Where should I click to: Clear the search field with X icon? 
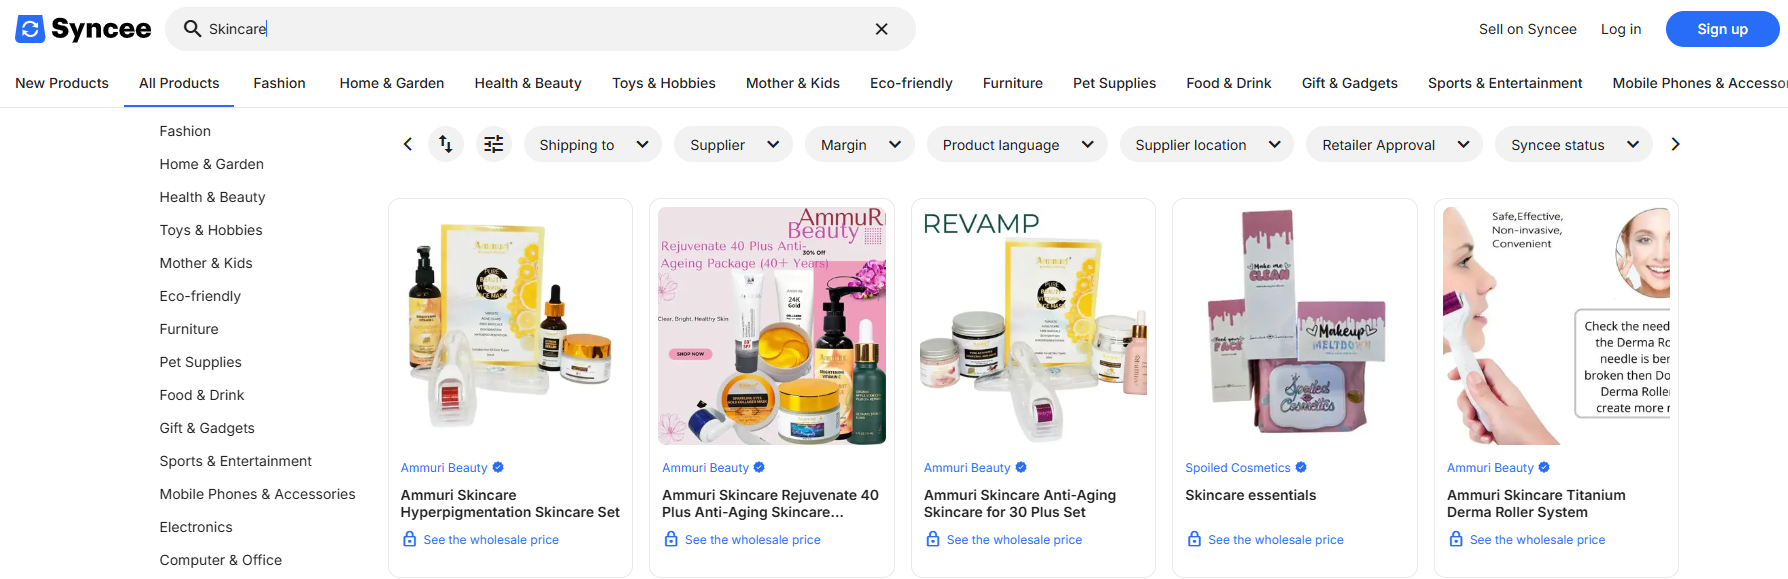pyautogui.click(x=881, y=29)
